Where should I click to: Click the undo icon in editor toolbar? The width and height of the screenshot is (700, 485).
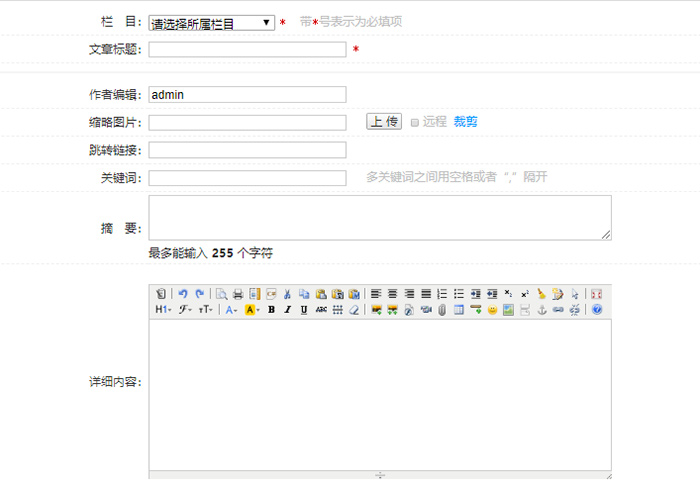coord(183,294)
